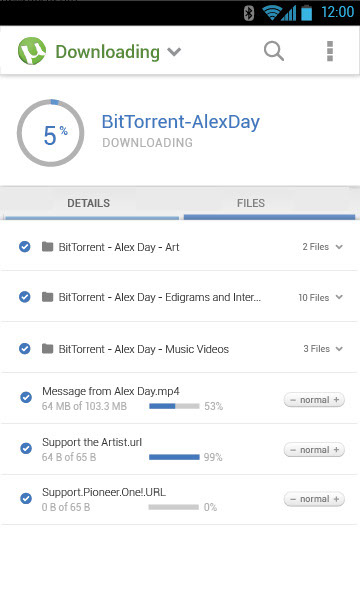Open the Downloading filter dropdown
The width and height of the screenshot is (360, 590).
(175, 52)
